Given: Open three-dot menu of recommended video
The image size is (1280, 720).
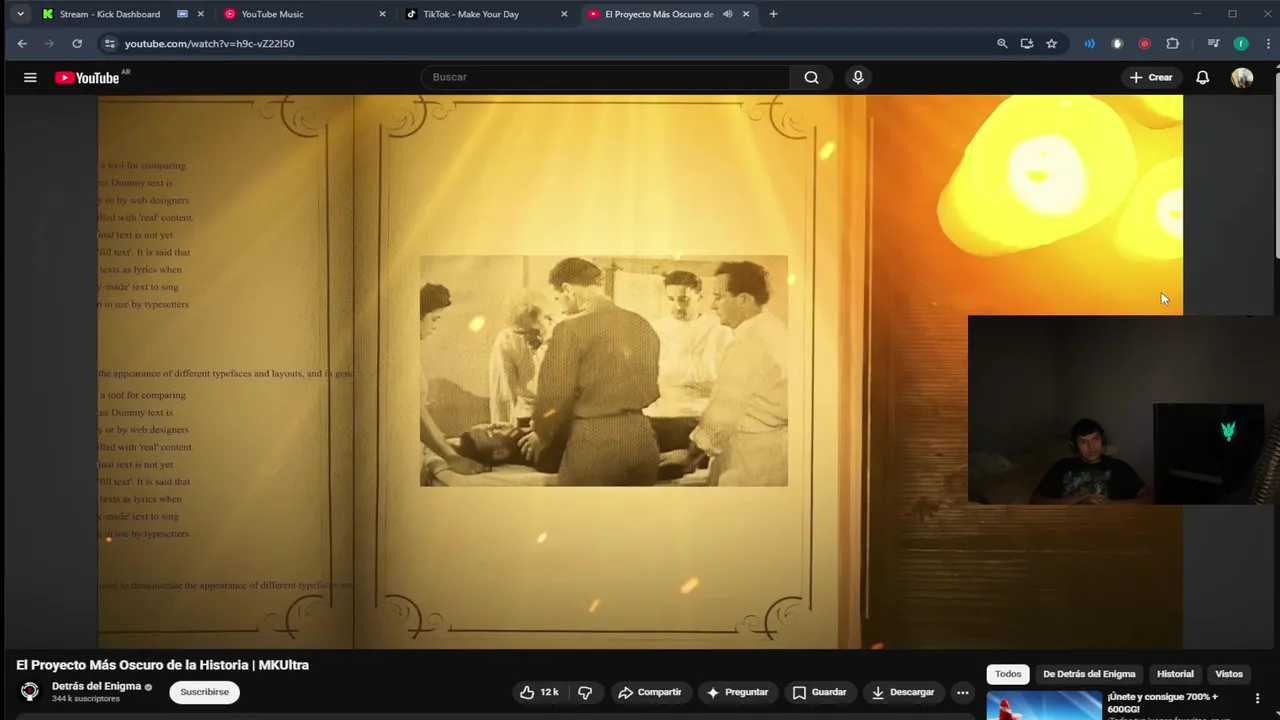Looking at the screenshot, I should point(1257,698).
